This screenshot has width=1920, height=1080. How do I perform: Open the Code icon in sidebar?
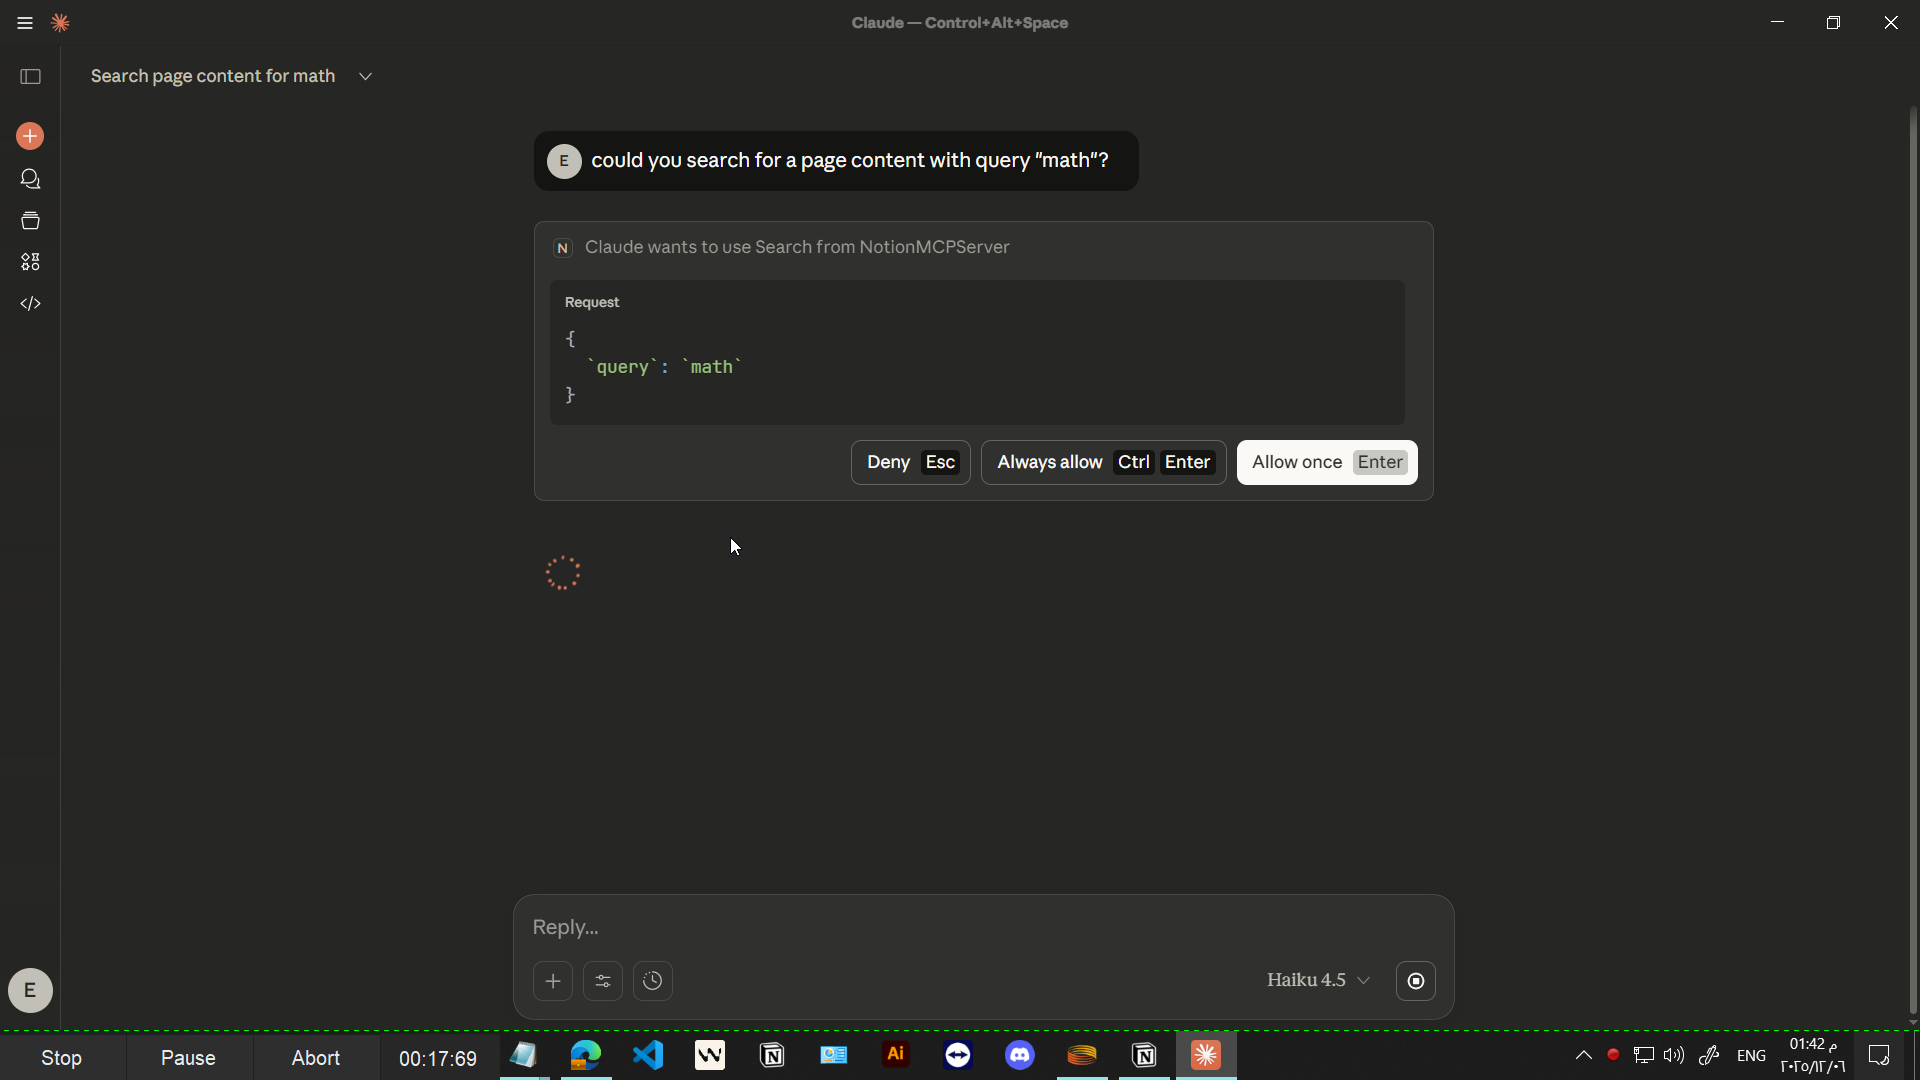[30, 304]
